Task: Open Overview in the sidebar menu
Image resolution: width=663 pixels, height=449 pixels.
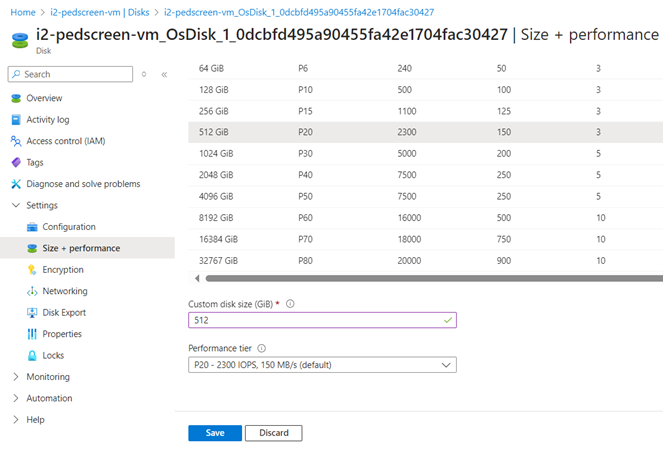Action: tap(44, 98)
